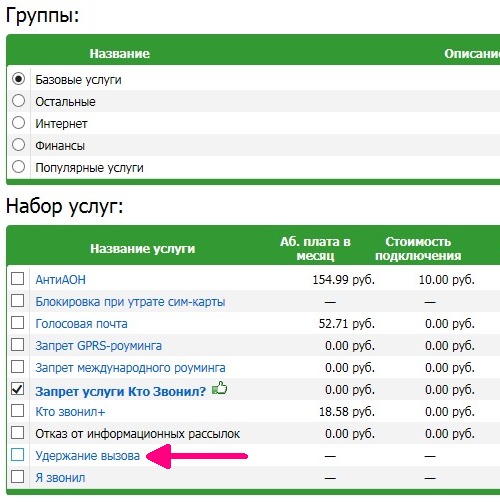Check the Голосовая почта checkbox
Screen dimensions: 500x502
coord(17,323)
